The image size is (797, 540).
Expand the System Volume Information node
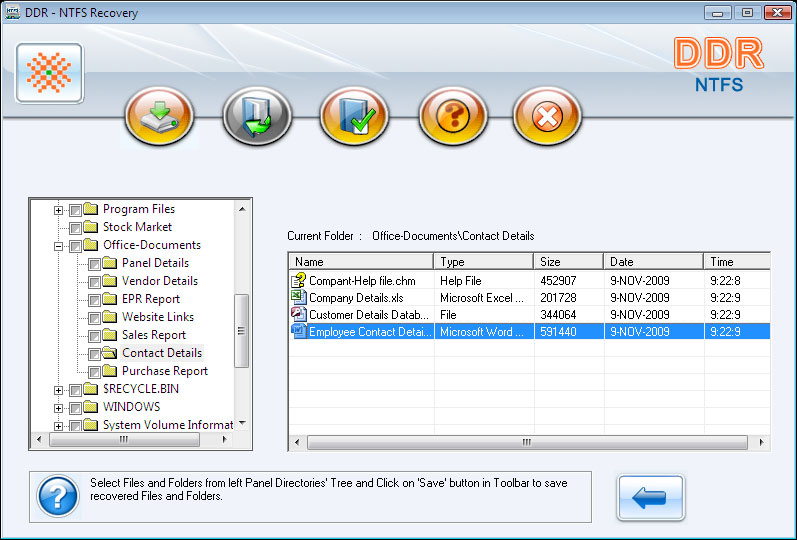(58, 426)
